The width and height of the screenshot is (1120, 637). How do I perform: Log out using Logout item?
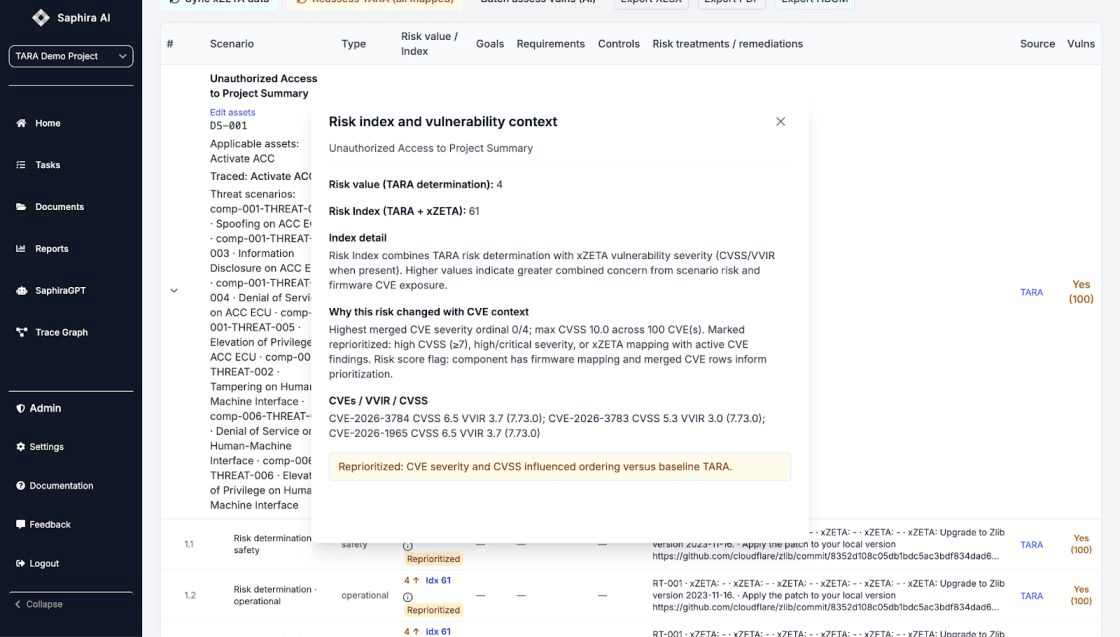click(x=44, y=563)
